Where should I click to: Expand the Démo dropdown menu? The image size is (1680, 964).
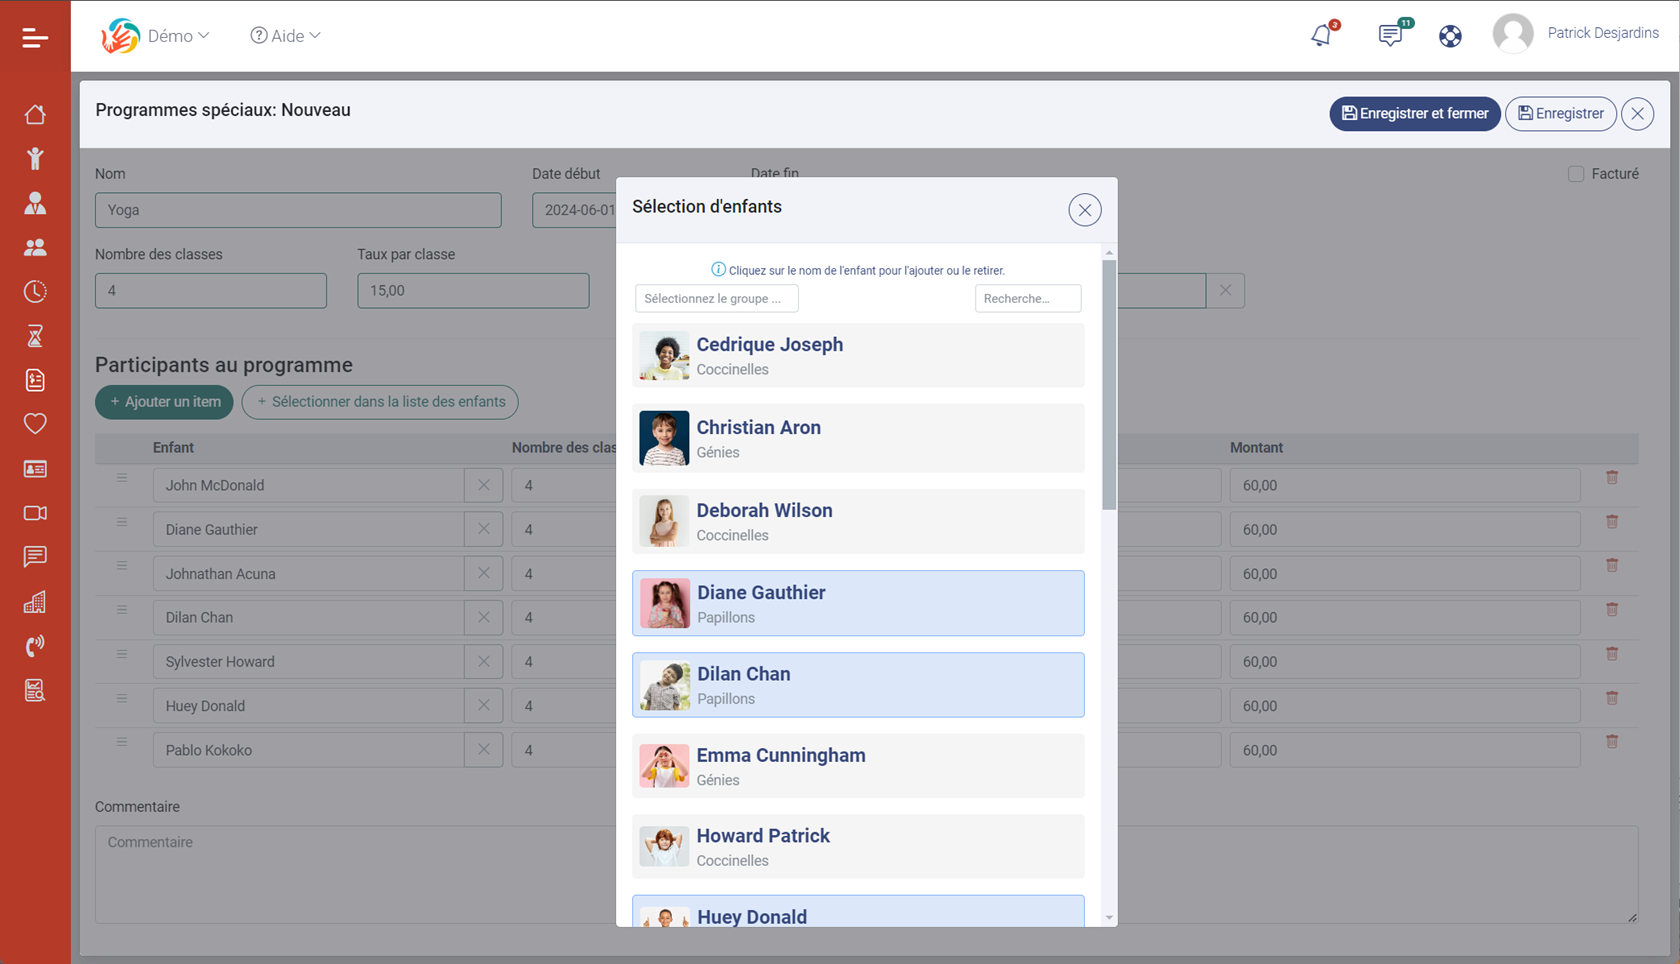[178, 36]
